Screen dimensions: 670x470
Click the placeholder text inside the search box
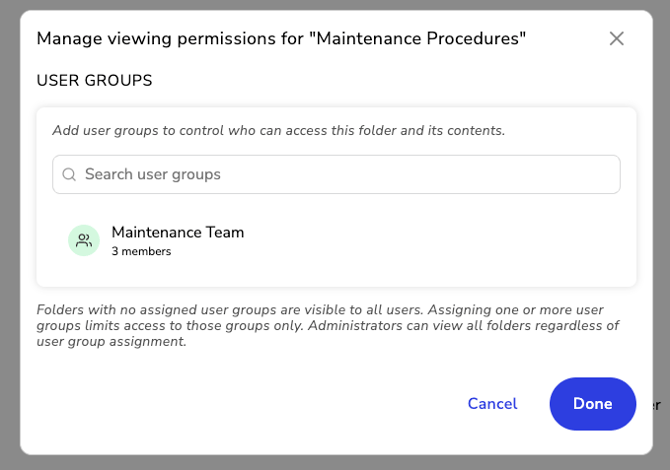coord(152,174)
